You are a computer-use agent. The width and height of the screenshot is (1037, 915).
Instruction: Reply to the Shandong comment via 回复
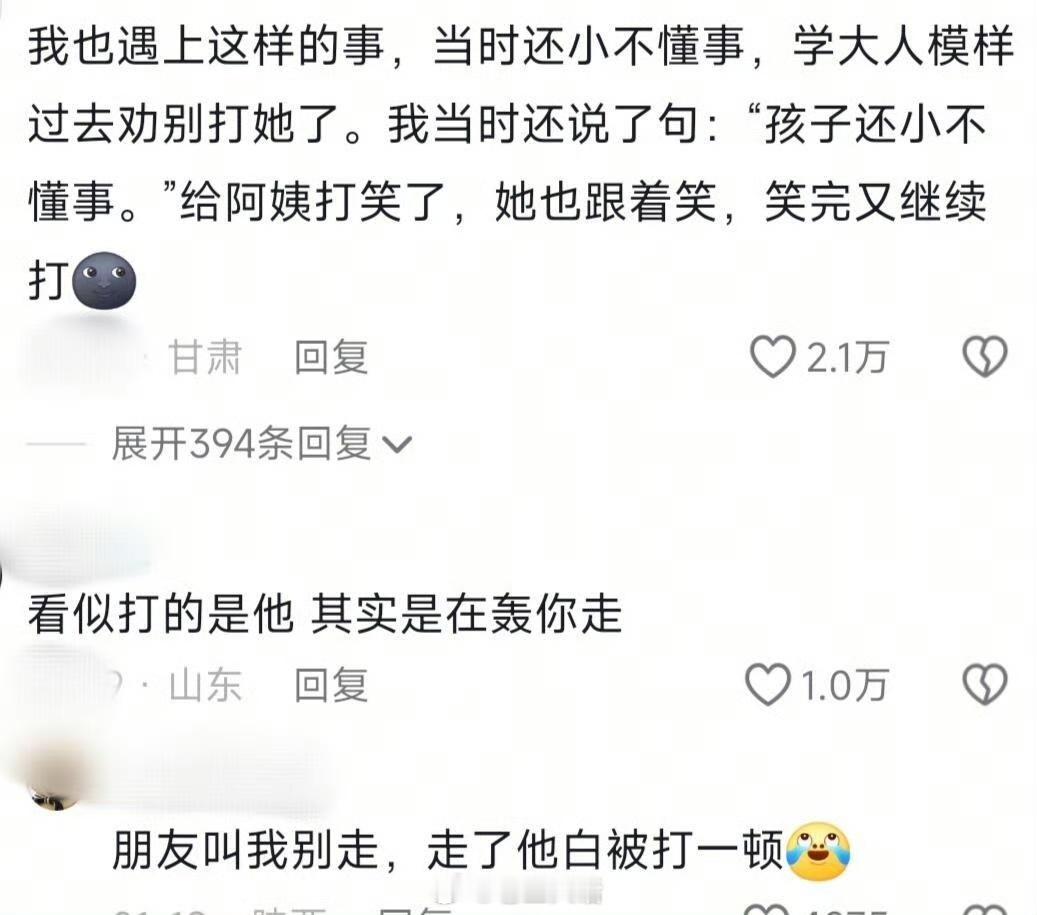(x=331, y=684)
